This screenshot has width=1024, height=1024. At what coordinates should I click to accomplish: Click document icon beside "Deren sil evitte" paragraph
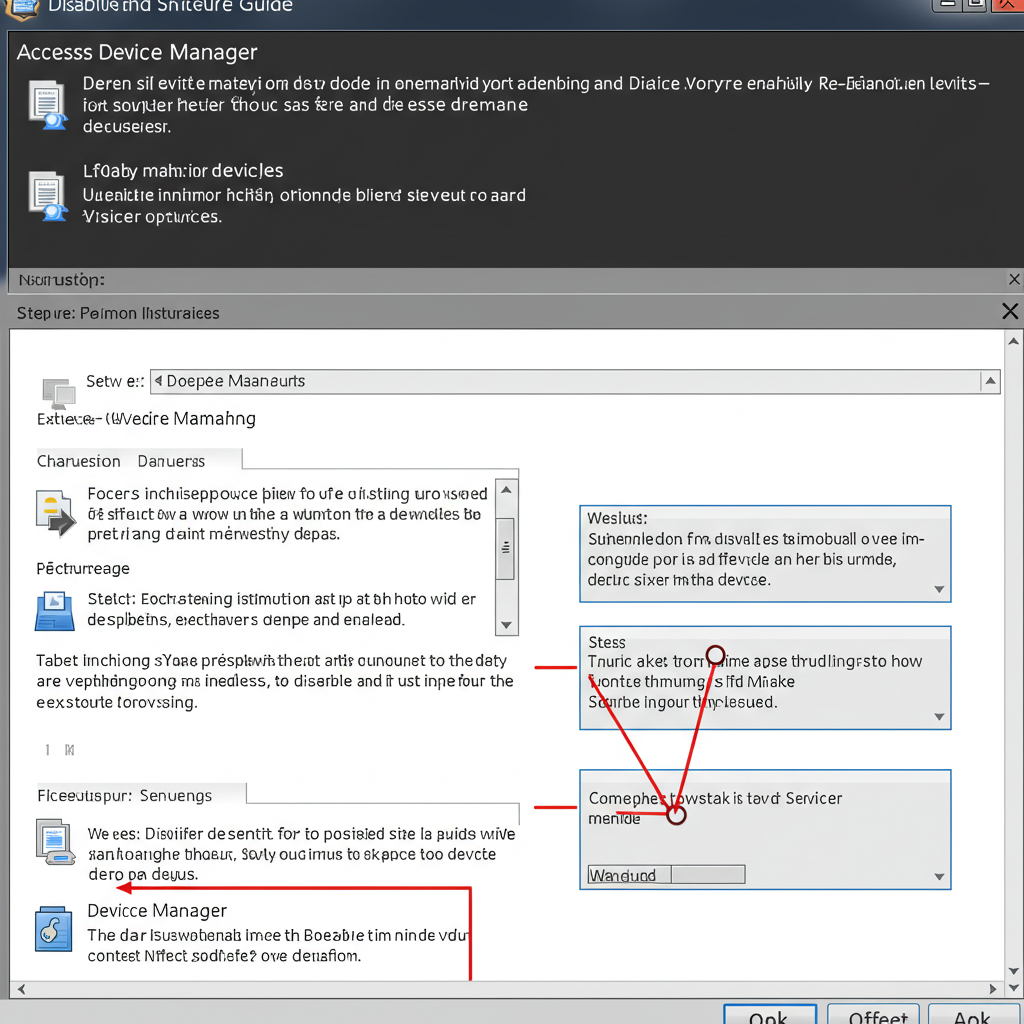(47, 104)
